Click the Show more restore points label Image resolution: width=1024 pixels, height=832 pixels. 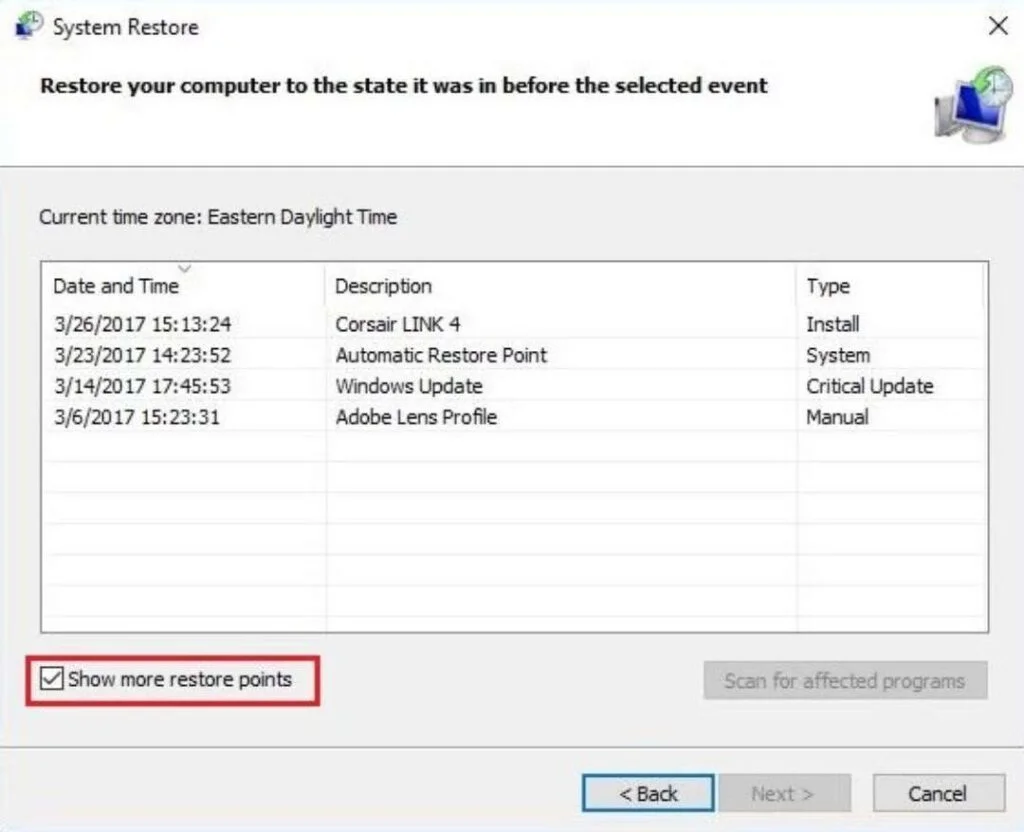point(176,679)
